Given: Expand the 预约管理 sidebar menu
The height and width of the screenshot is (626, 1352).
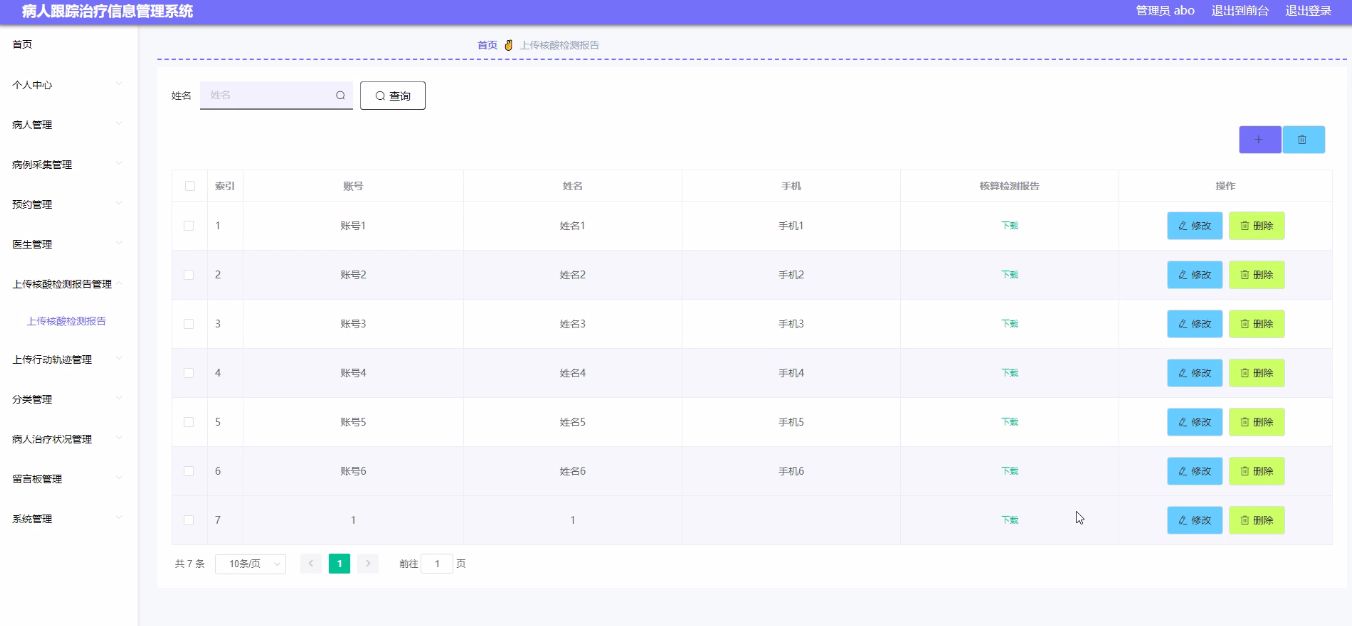Looking at the screenshot, I should click(x=68, y=205).
